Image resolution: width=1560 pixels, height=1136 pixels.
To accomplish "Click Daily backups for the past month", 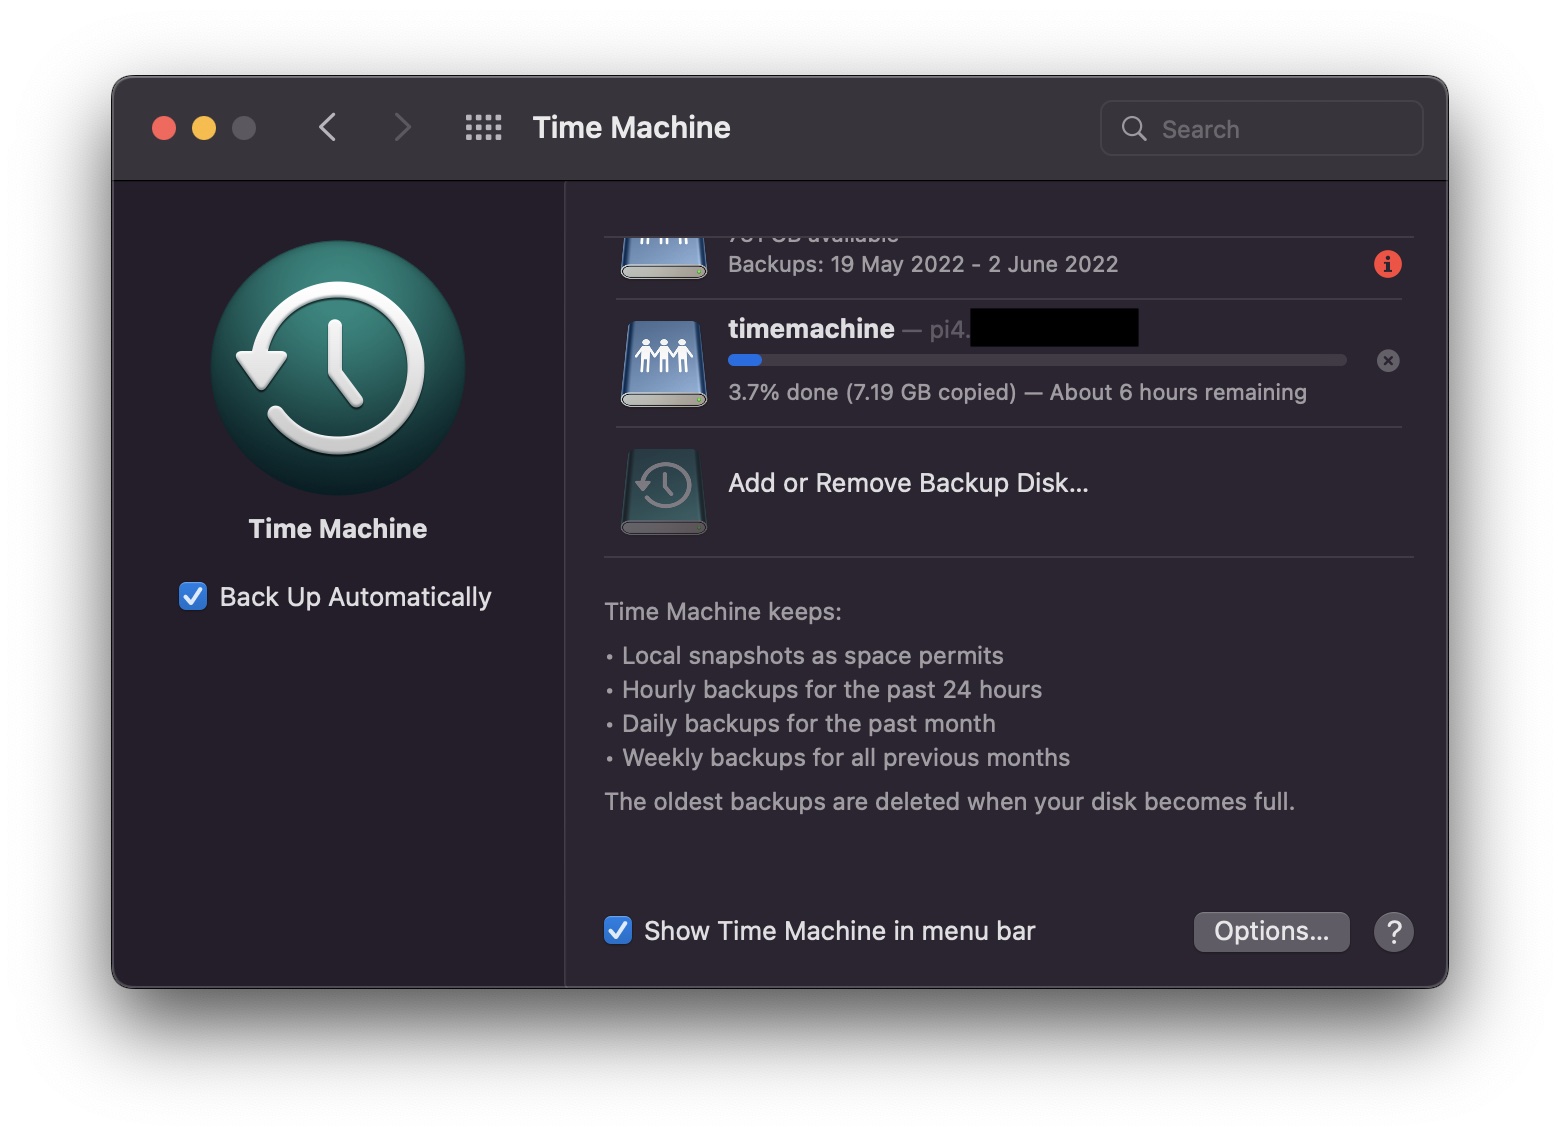I will [809, 724].
